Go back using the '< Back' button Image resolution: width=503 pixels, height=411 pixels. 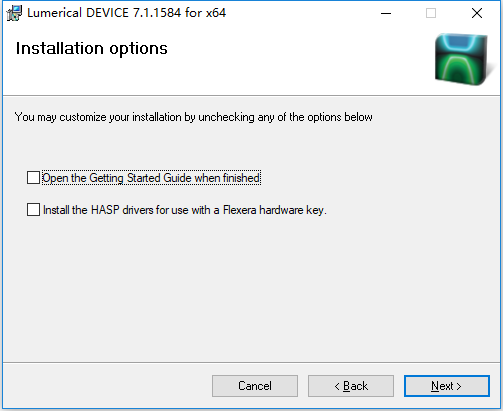click(351, 386)
